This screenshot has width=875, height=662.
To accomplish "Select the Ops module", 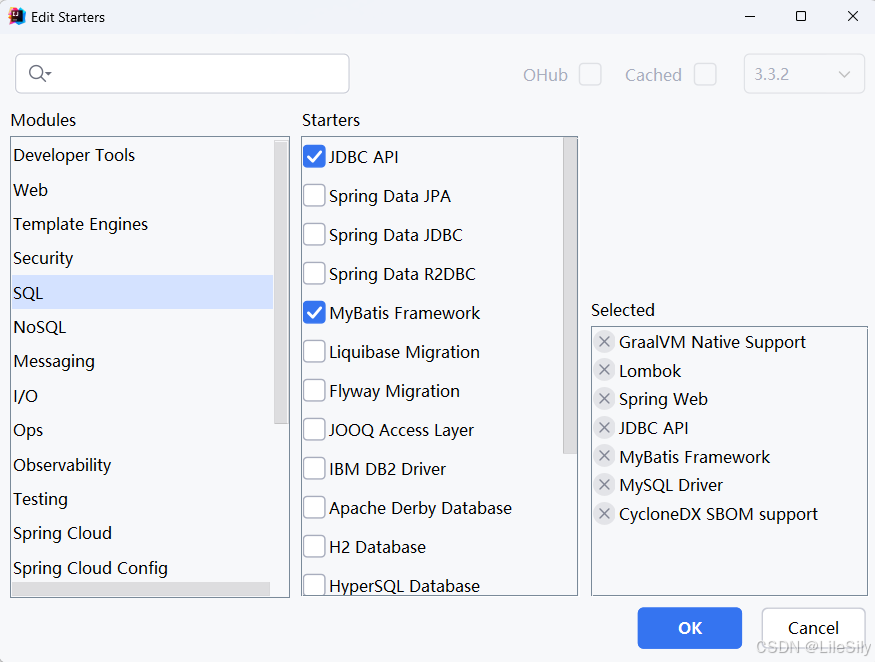I will click(142, 430).
